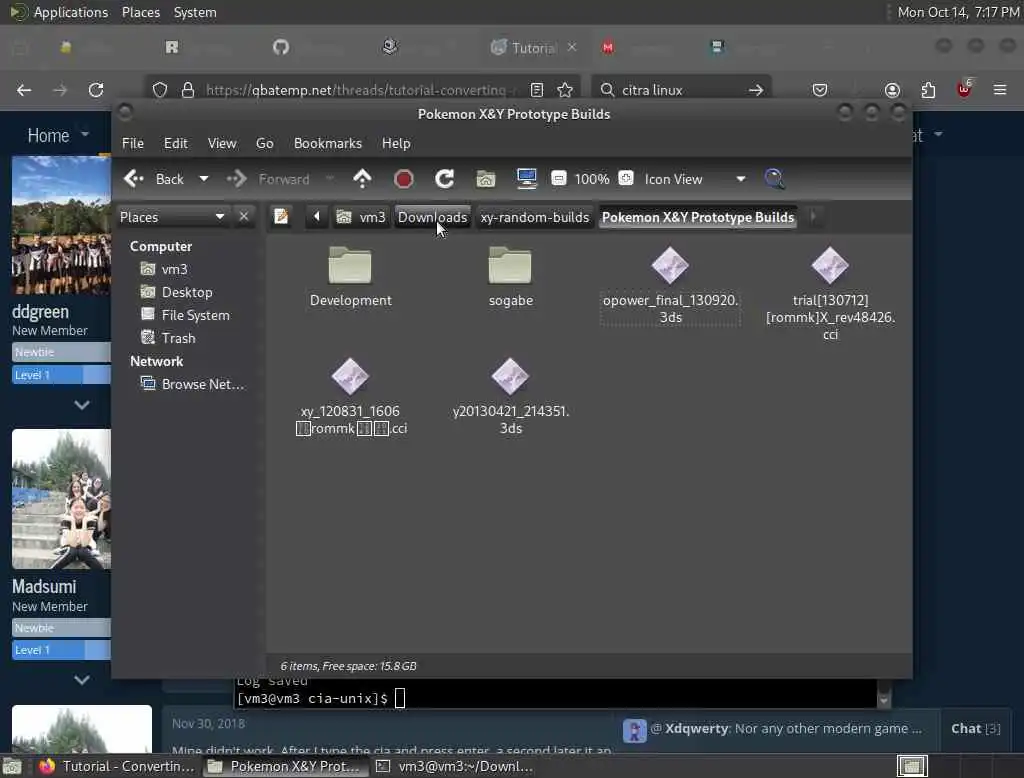Select Pokemon X&Y Prototype Builds path button
Viewport: 1024px width, 778px height.
(697, 218)
